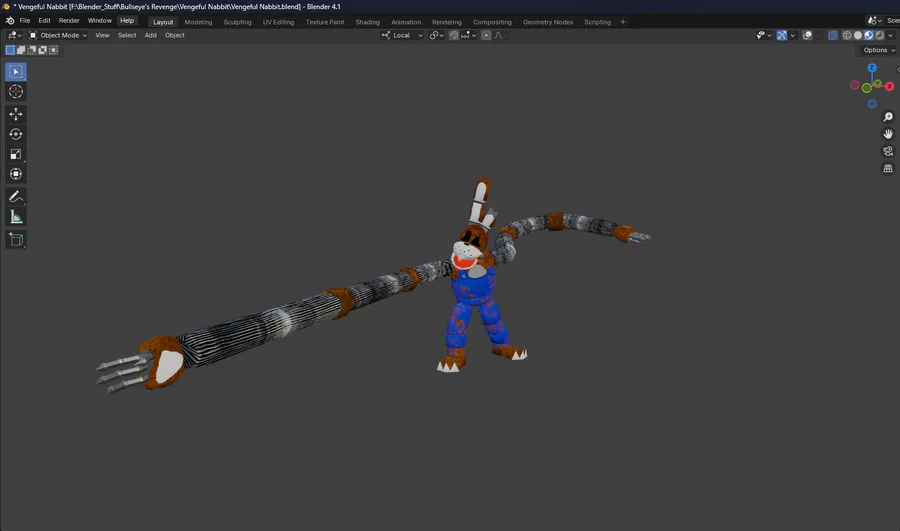Add a new workspace with plus icon
Image resolution: width=900 pixels, height=531 pixels.
623,22
